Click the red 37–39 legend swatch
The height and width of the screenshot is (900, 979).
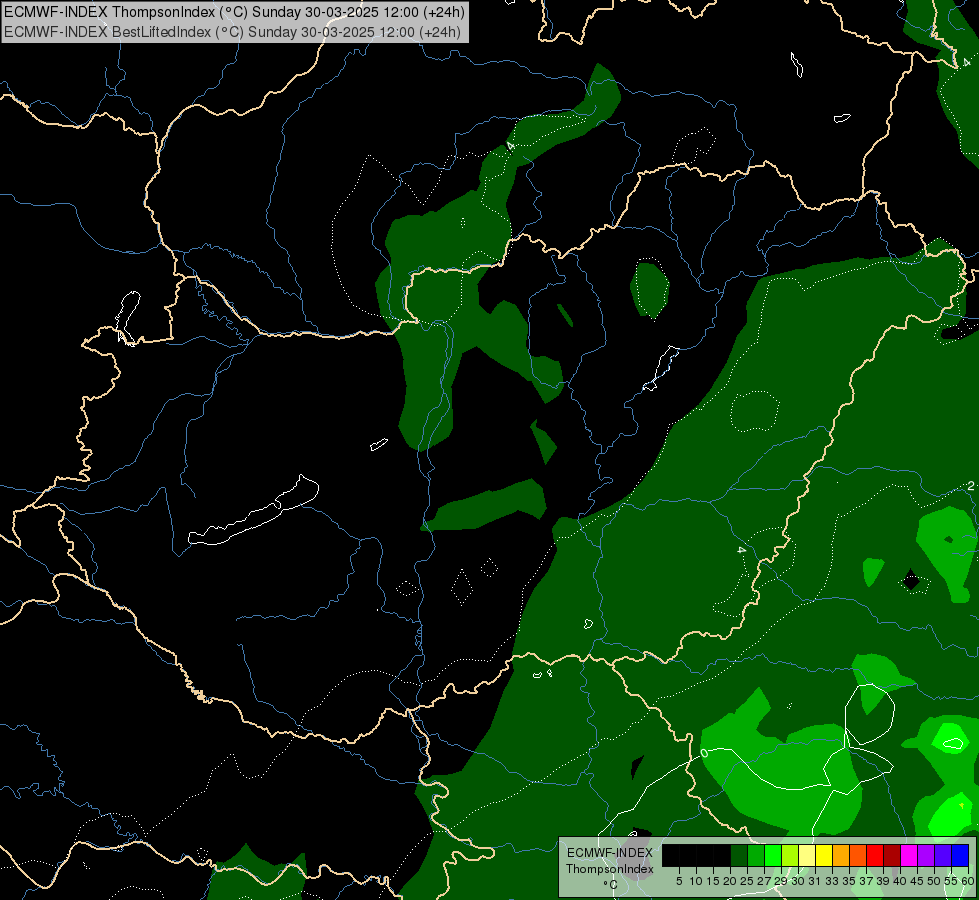[875, 855]
